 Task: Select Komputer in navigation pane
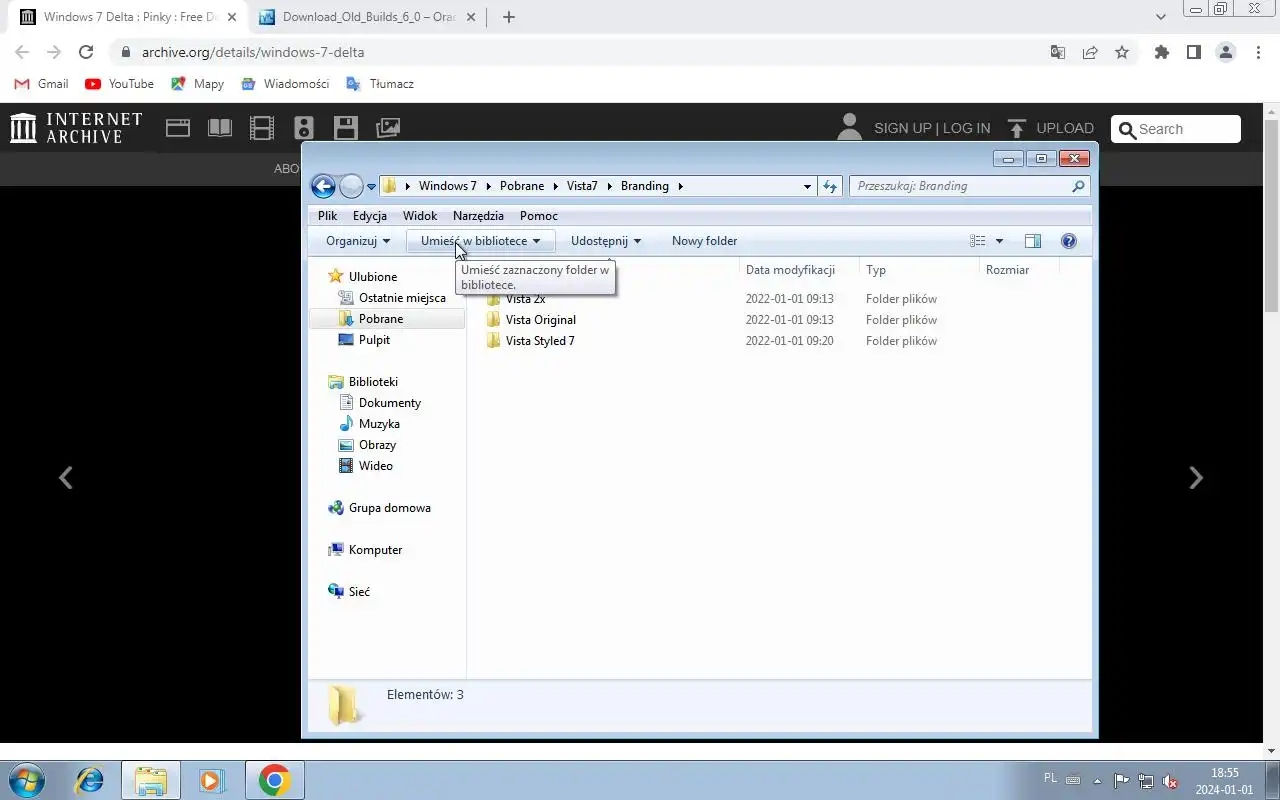[x=375, y=550]
